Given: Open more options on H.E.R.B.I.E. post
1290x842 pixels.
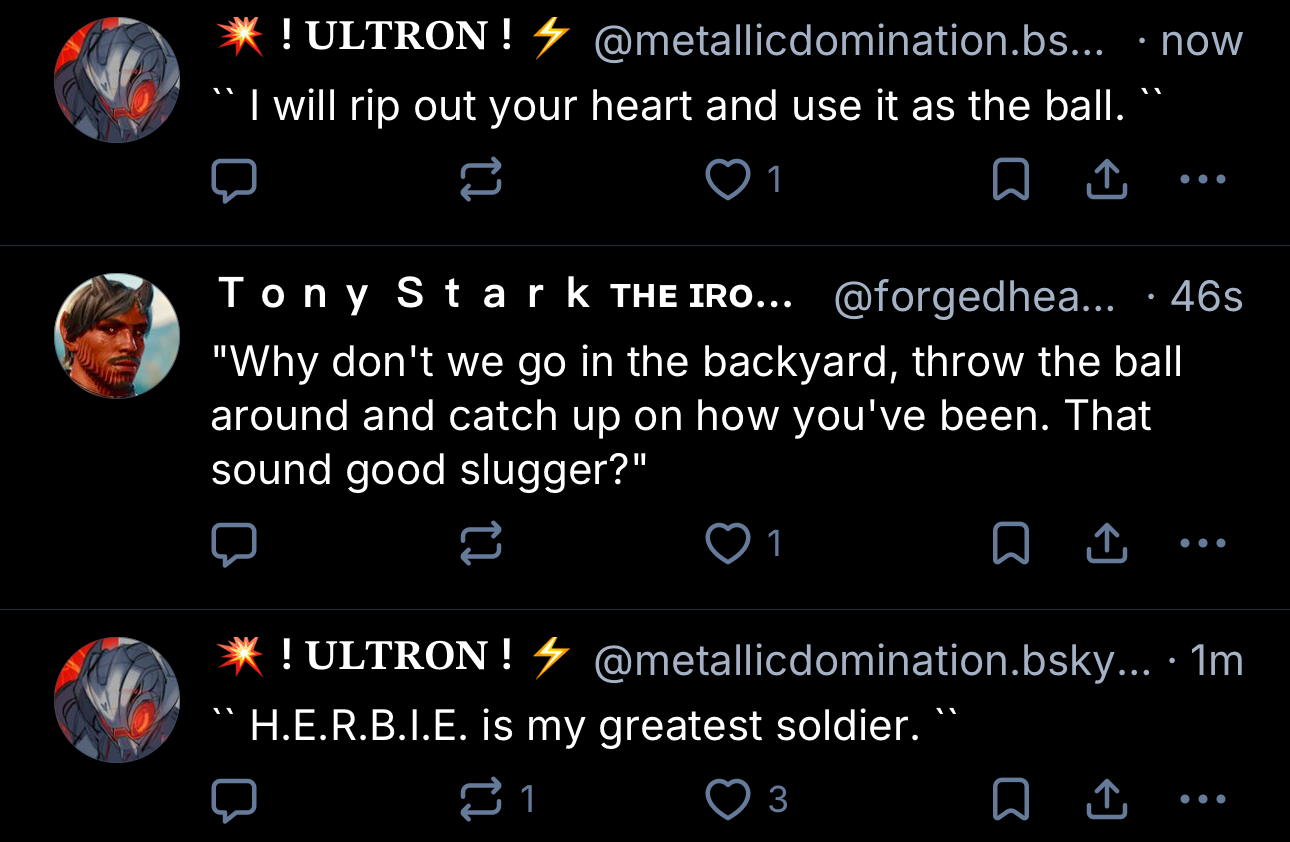Looking at the screenshot, I should point(1202,799).
